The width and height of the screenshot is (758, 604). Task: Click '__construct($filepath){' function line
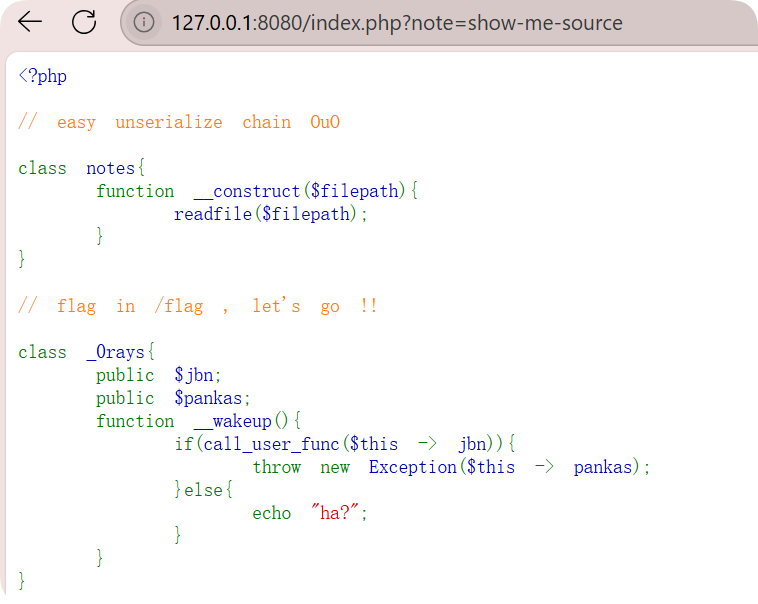point(257,191)
